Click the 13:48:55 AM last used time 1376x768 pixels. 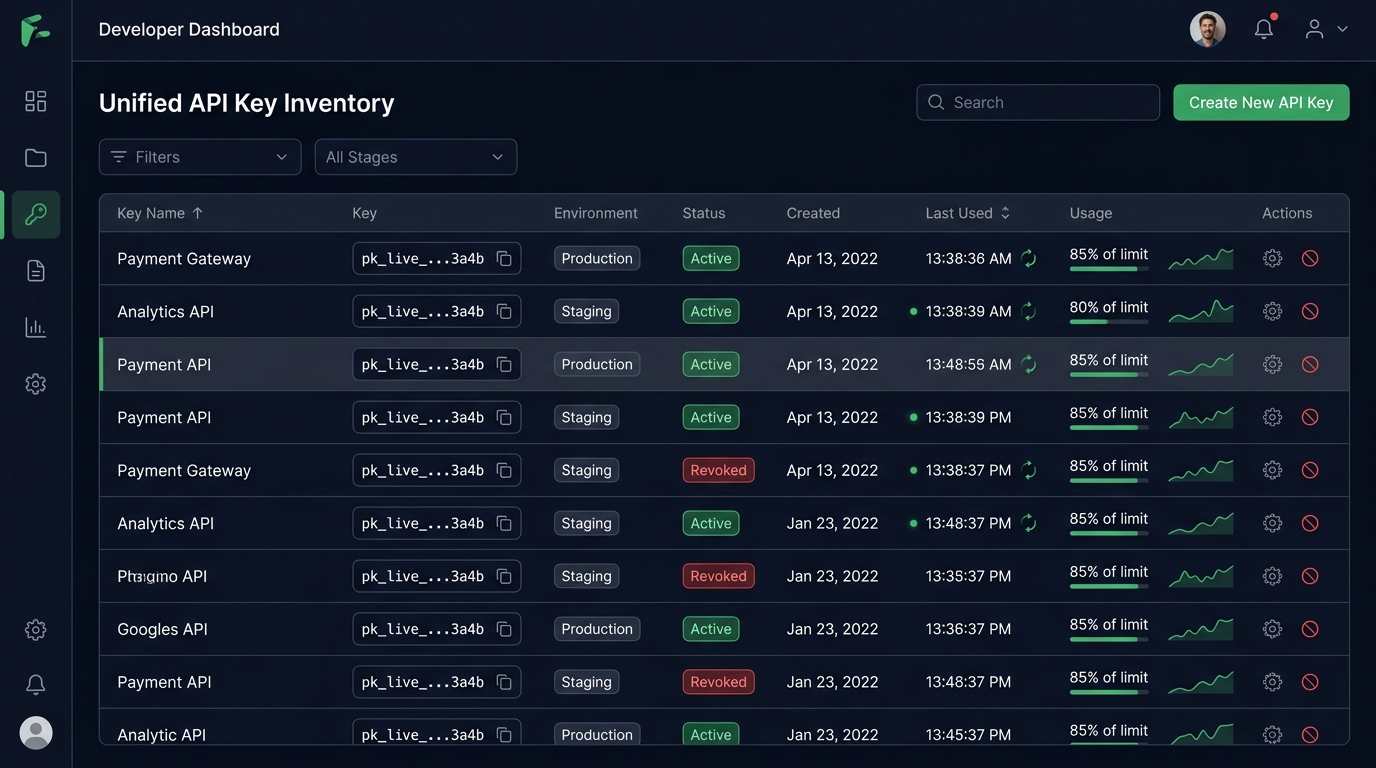click(x=968, y=364)
